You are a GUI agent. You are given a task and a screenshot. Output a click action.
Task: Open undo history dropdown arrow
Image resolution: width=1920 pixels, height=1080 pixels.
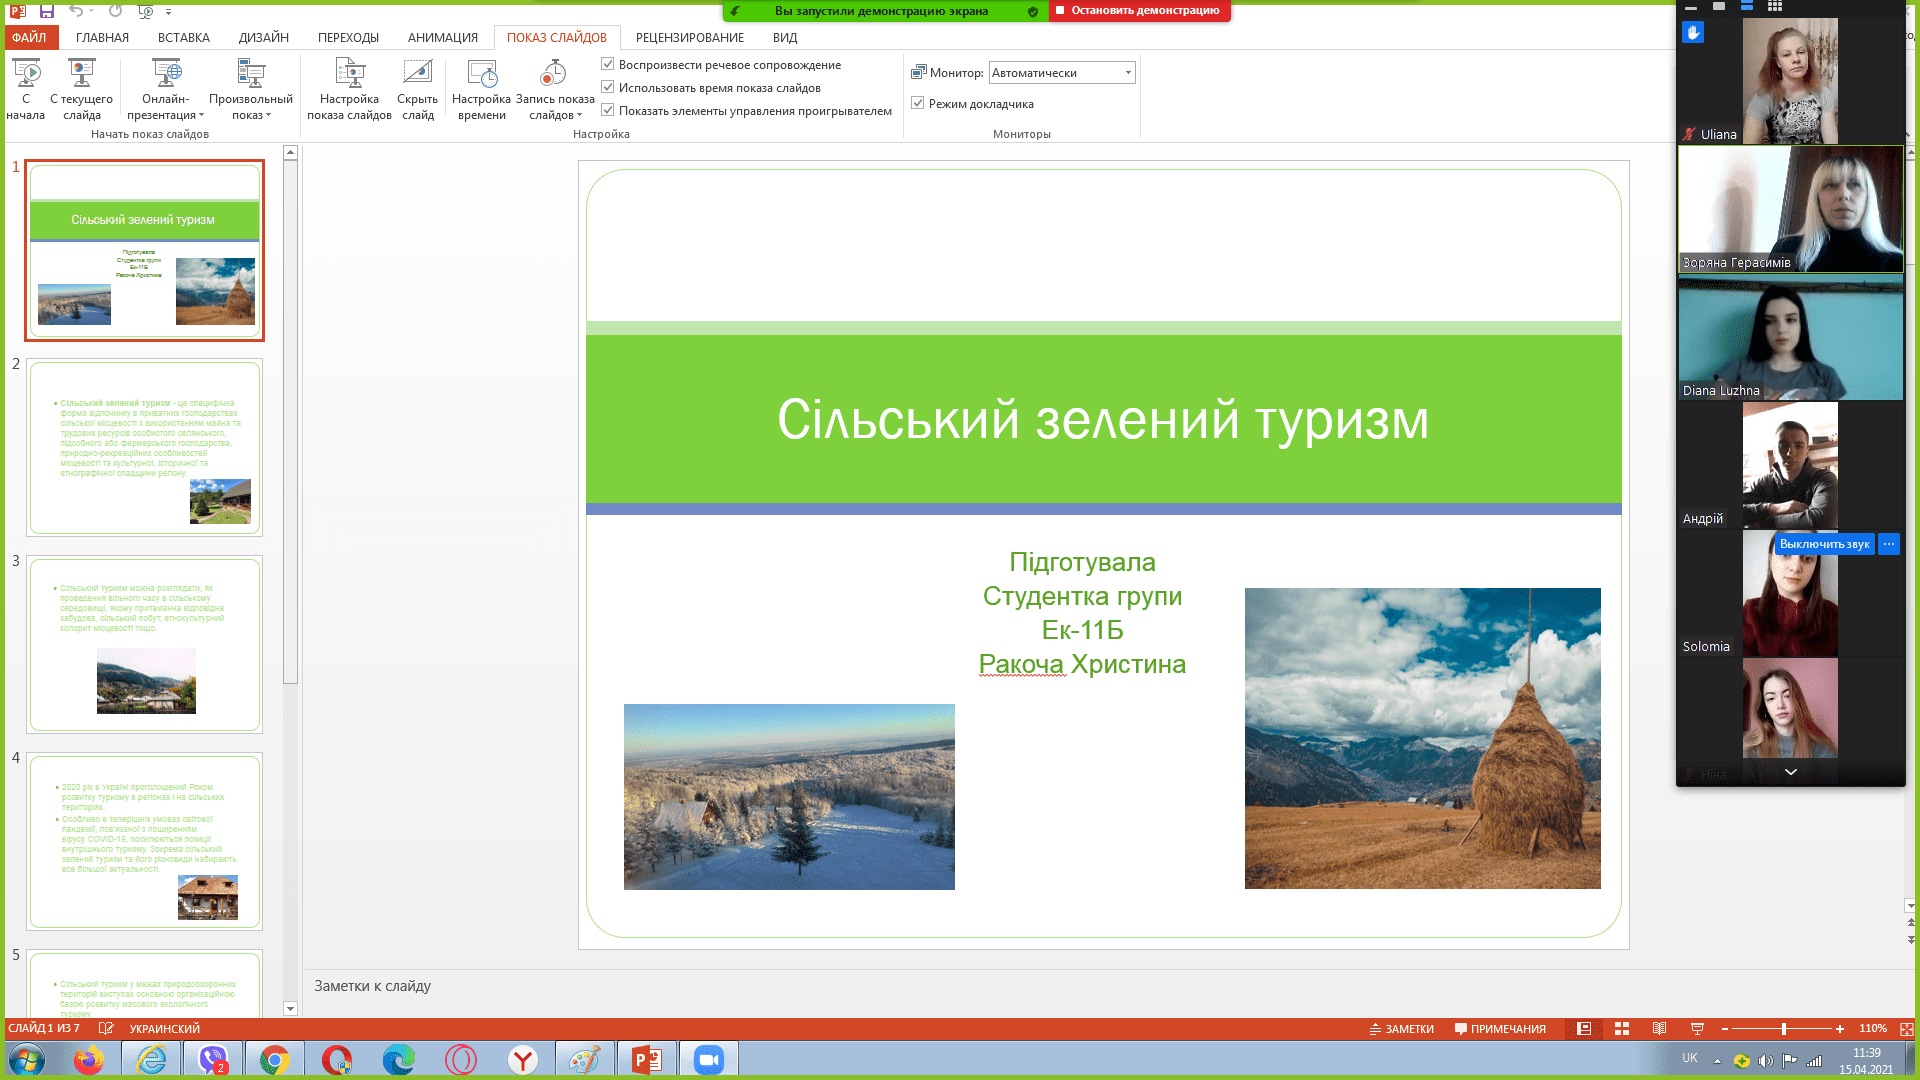pyautogui.click(x=91, y=11)
